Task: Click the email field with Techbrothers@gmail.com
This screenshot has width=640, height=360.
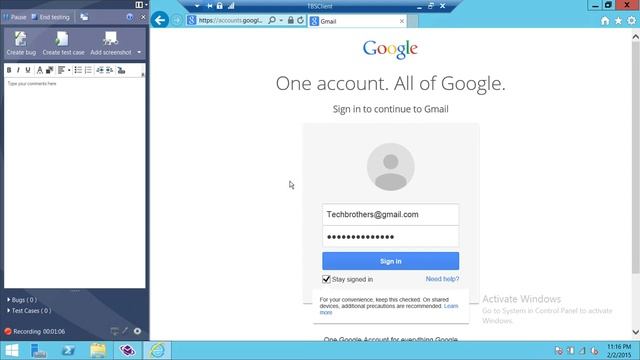Action: tap(391, 214)
